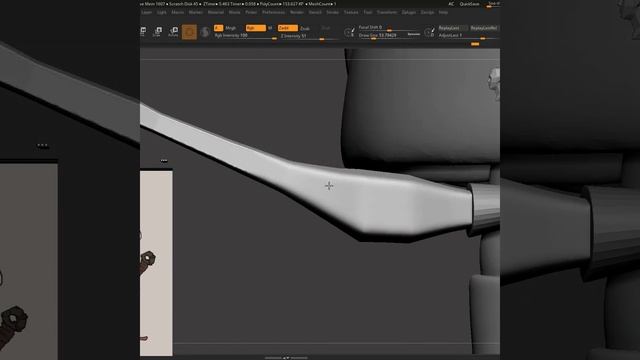The image size is (640, 360).
Task: Open the Zplugin menu
Action: click(x=409, y=12)
